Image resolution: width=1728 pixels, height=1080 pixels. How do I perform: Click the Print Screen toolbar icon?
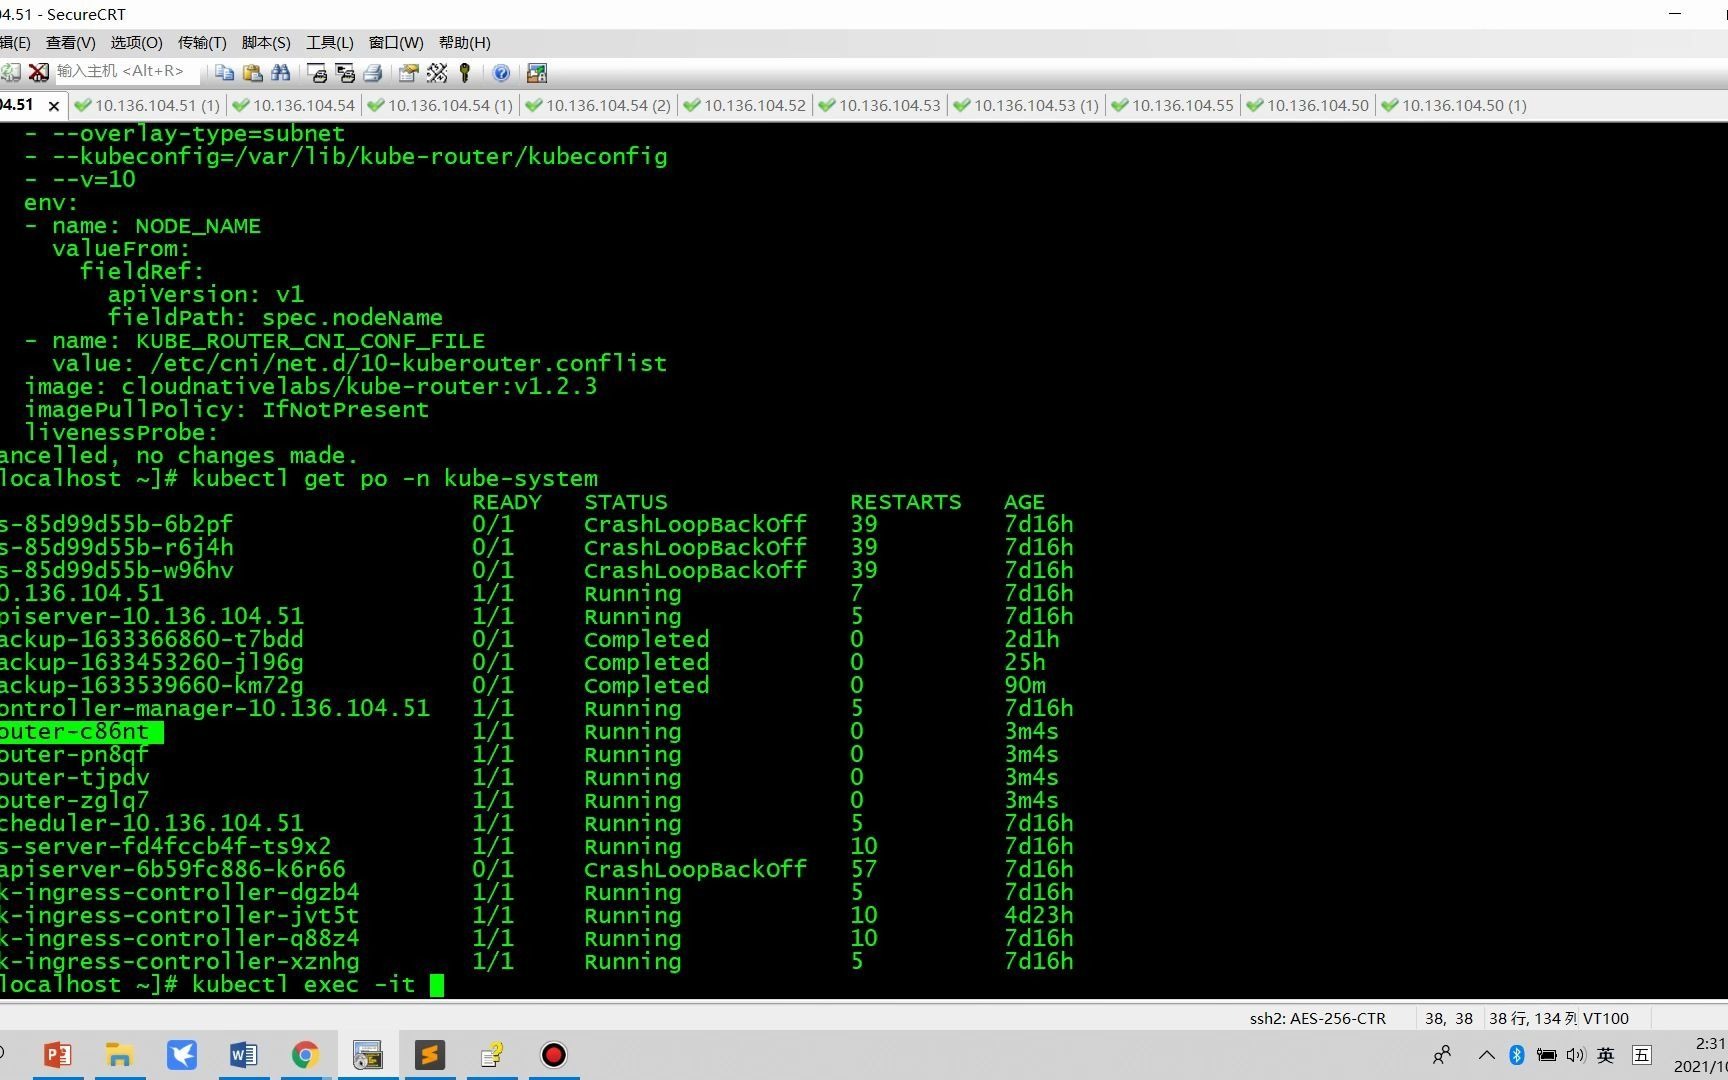point(317,72)
